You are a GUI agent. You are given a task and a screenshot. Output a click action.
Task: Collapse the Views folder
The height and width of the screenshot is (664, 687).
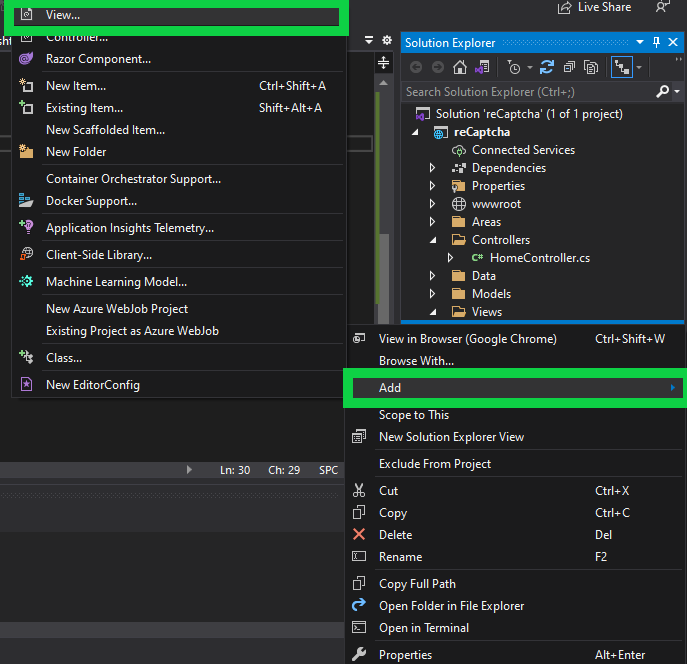[433, 312]
